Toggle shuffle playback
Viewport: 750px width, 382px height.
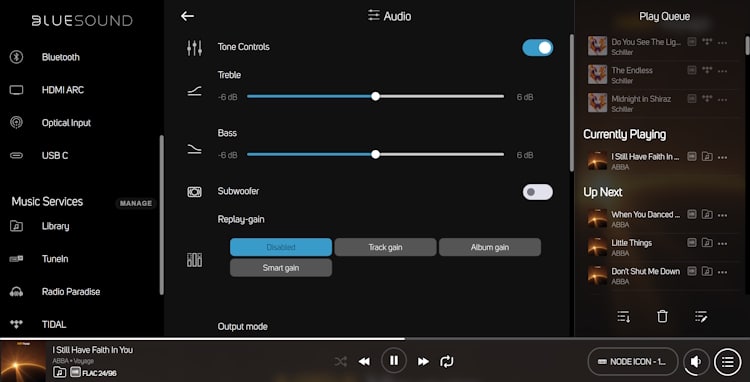point(341,361)
